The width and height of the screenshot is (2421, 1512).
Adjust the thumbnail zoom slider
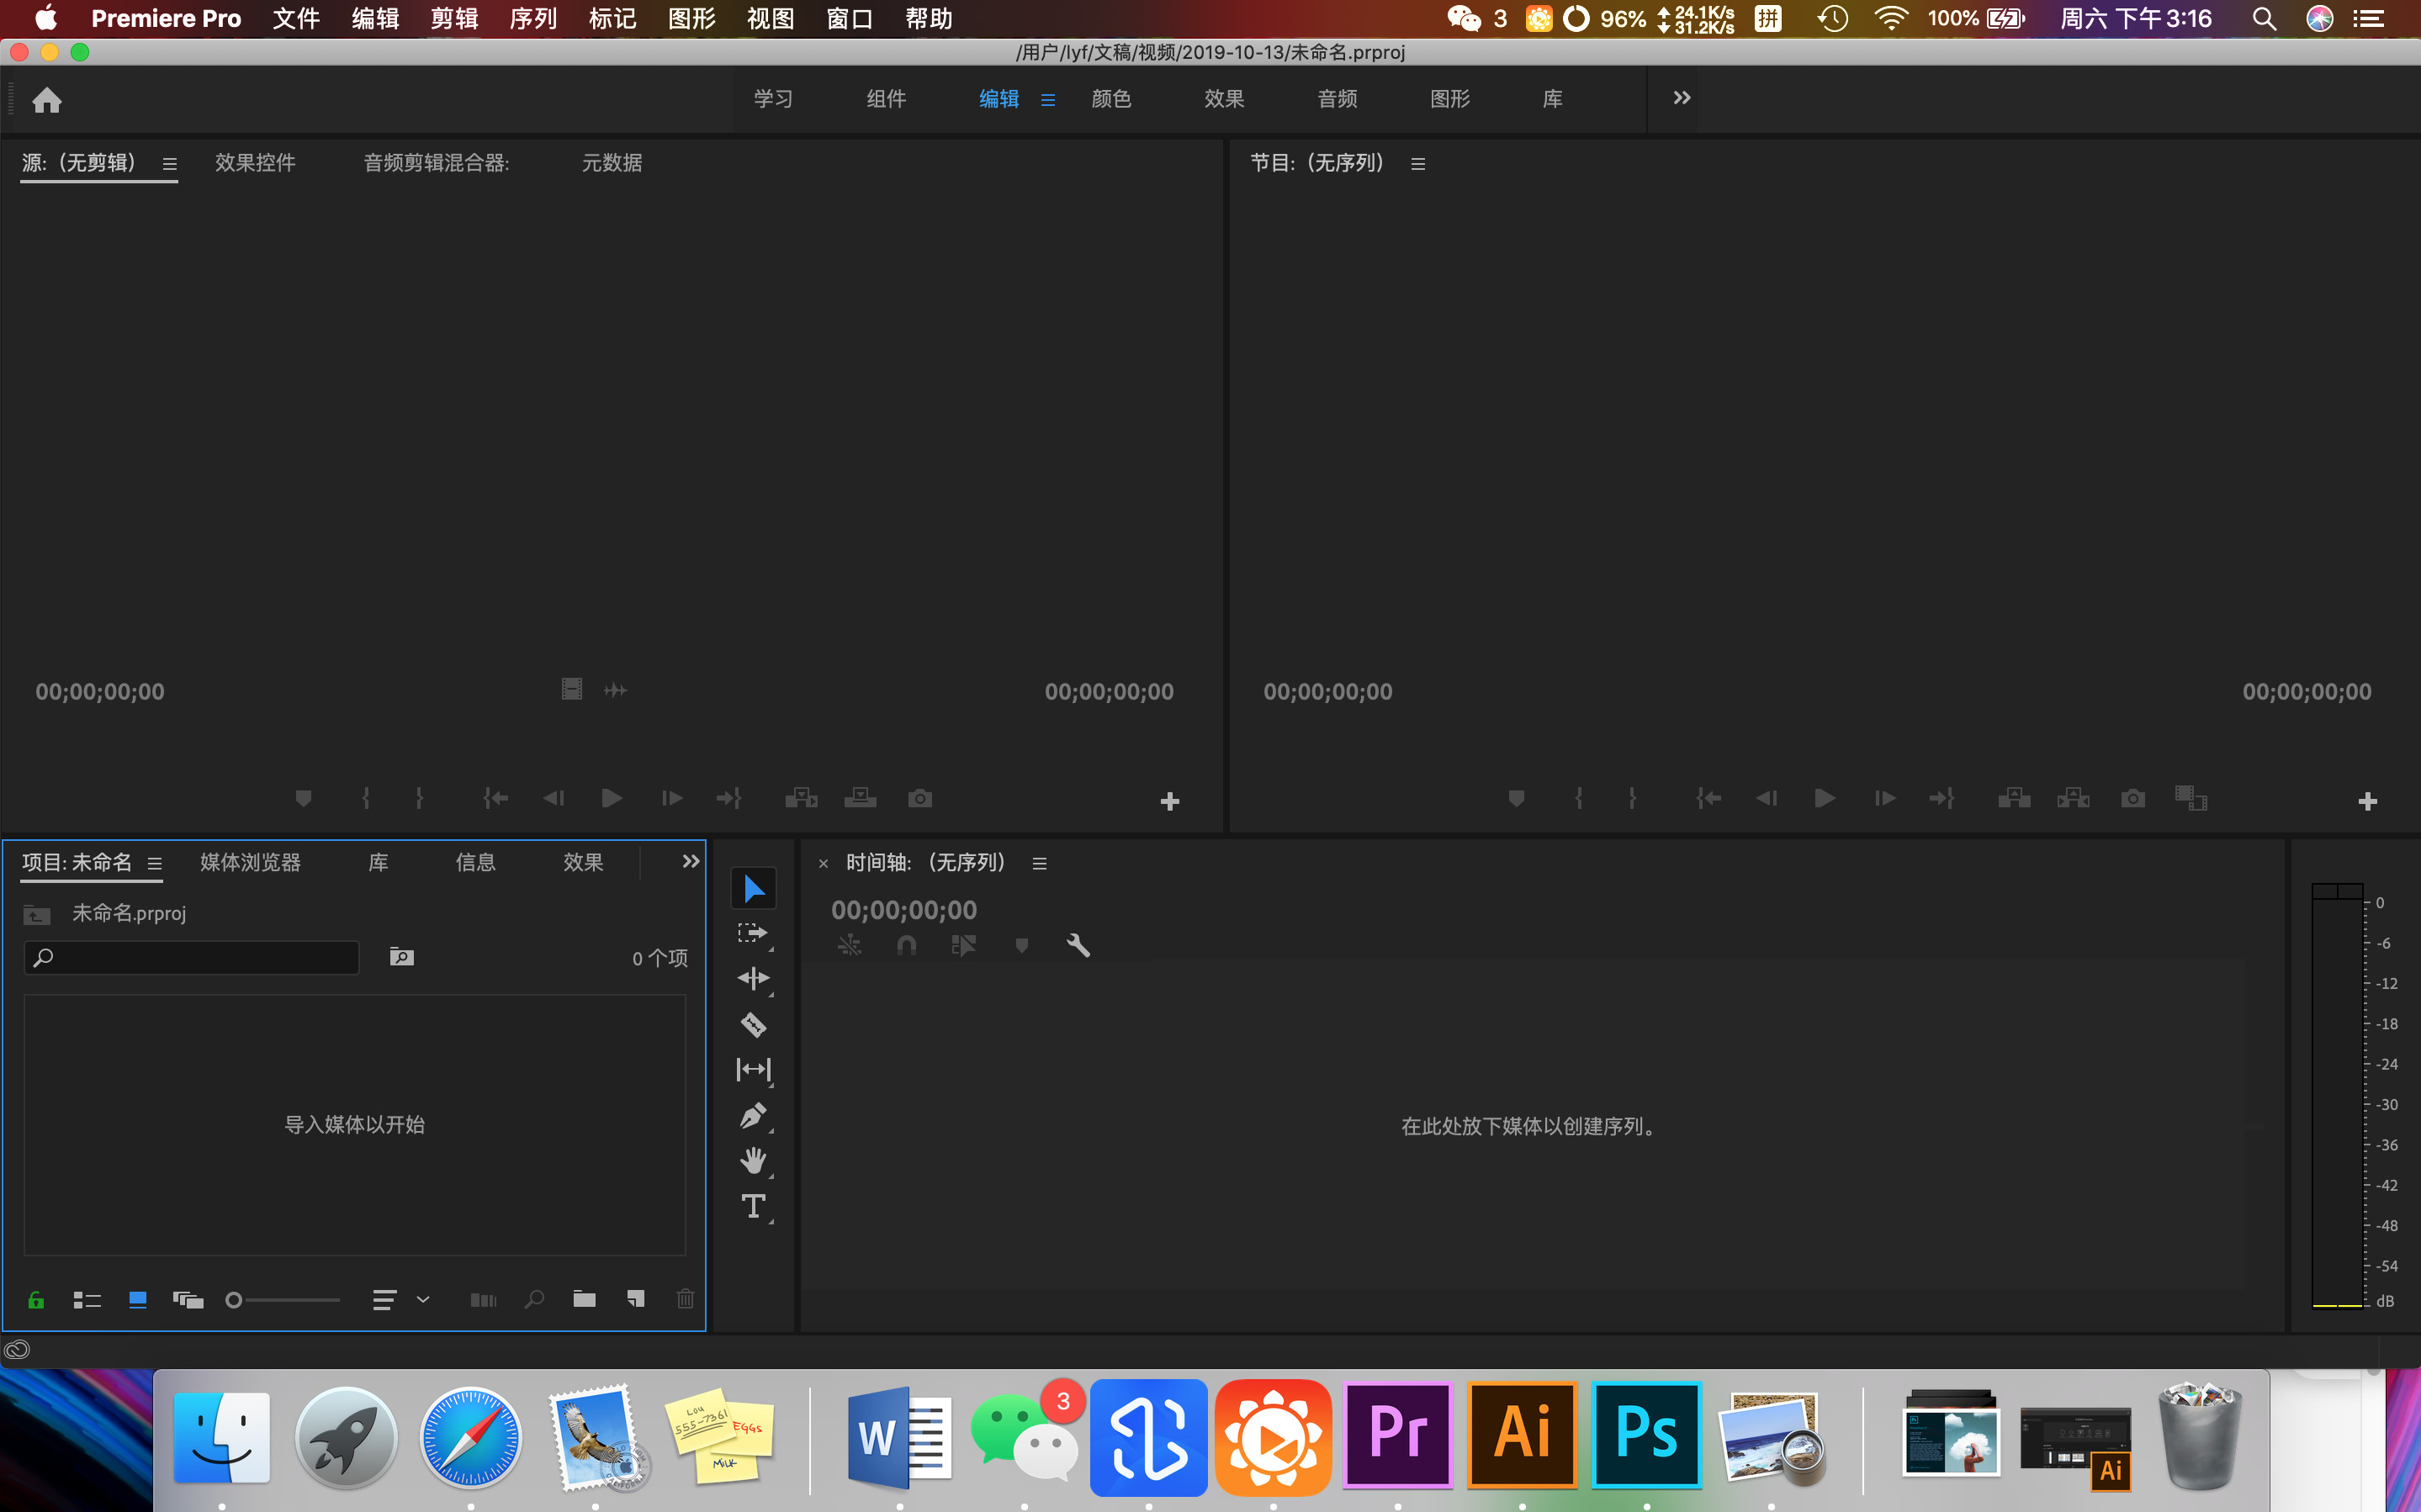(x=234, y=1300)
